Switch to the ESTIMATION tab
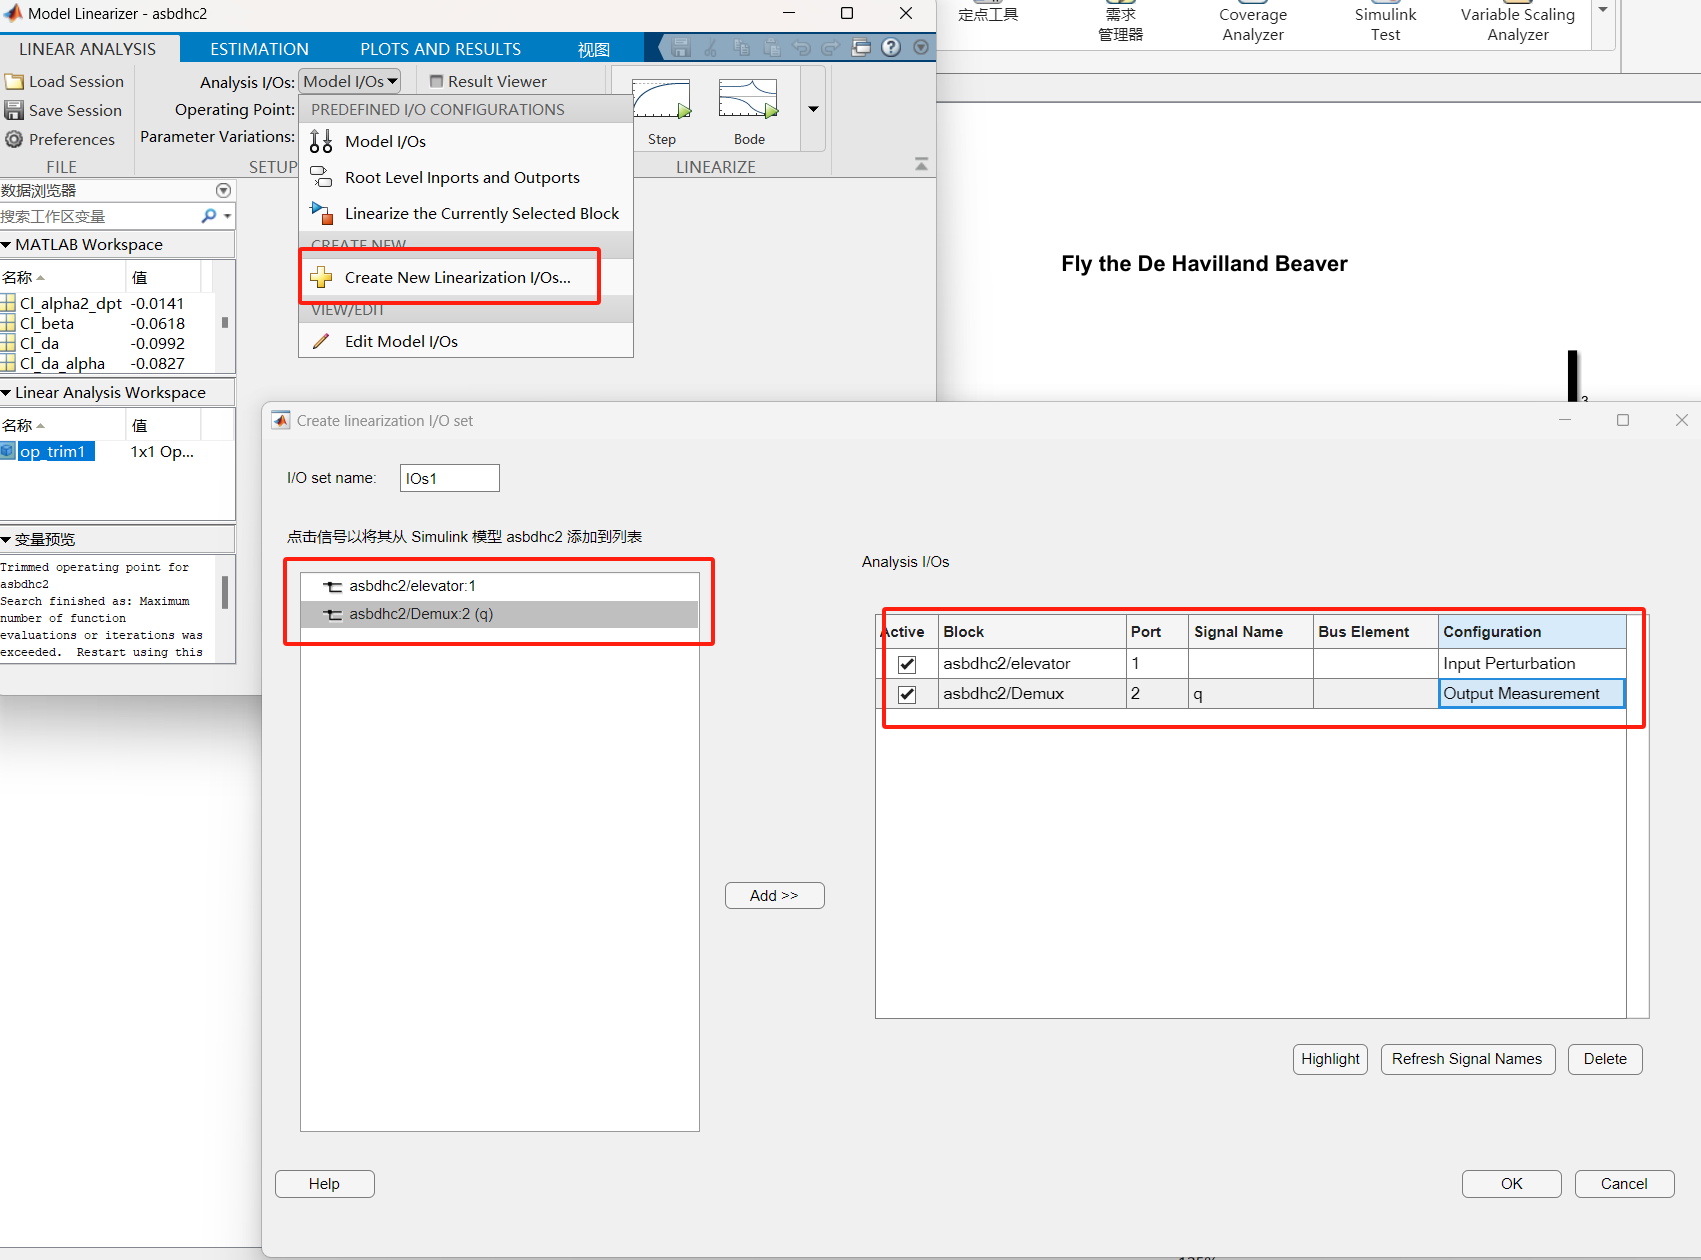 pyautogui.click(x=259, y=49)
